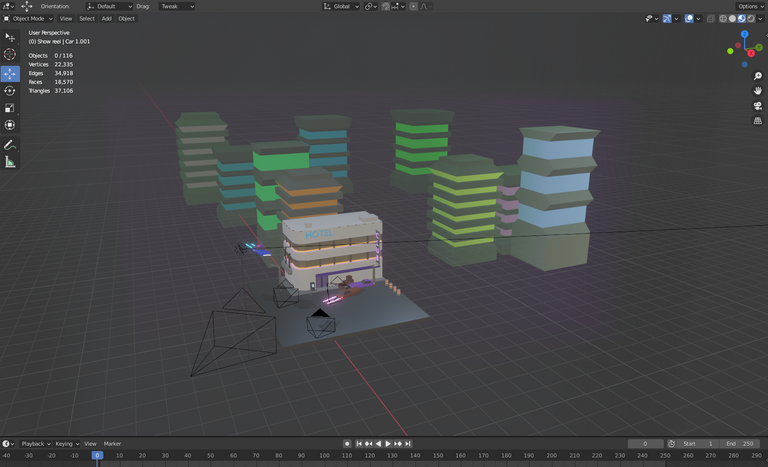Click frame 100 on timeline ruler
The width and height of the screenshot is (768, 467).
point(324,455)
